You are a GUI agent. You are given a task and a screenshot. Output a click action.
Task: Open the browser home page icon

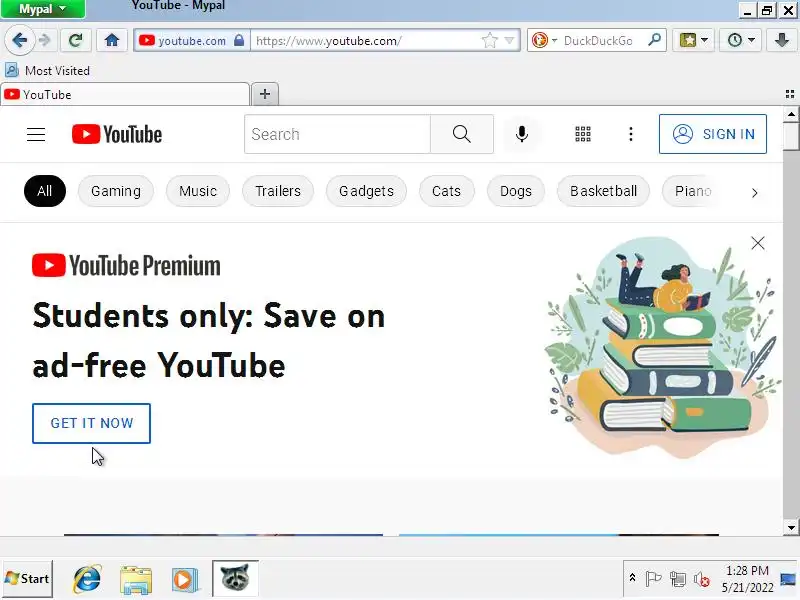[x=112, y=40]
